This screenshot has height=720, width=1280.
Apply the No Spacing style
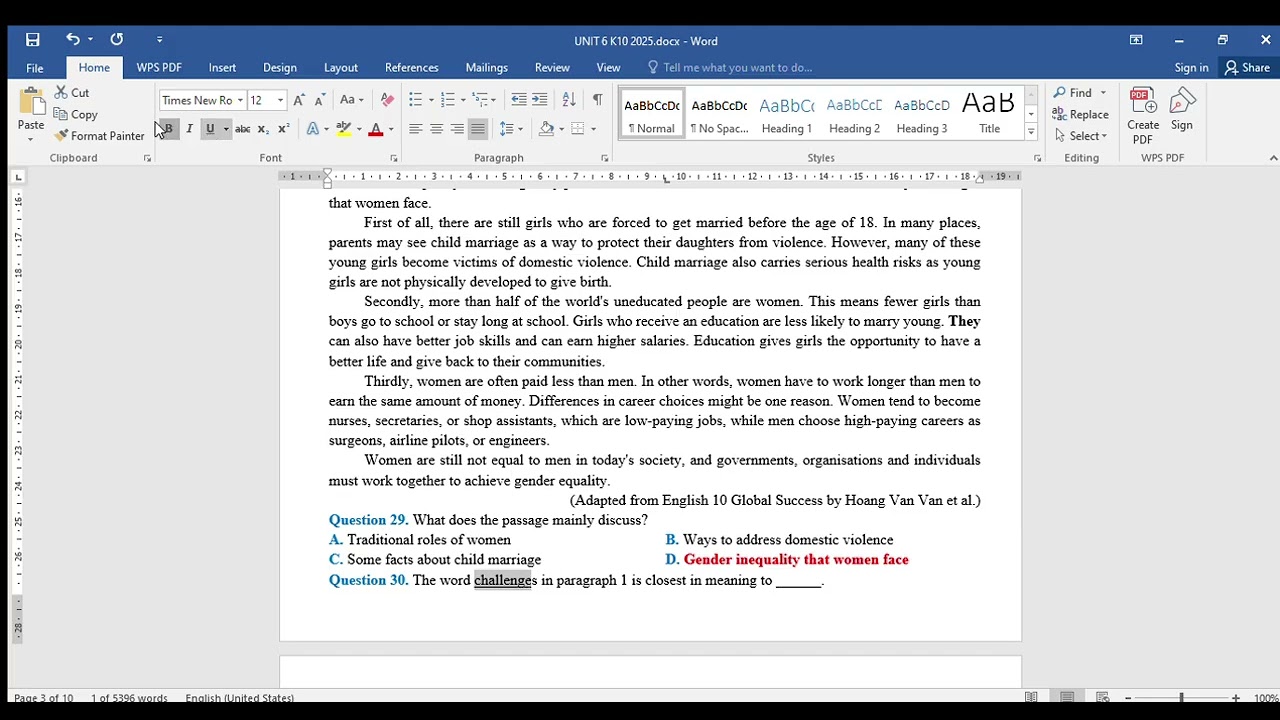coord(719,113)
